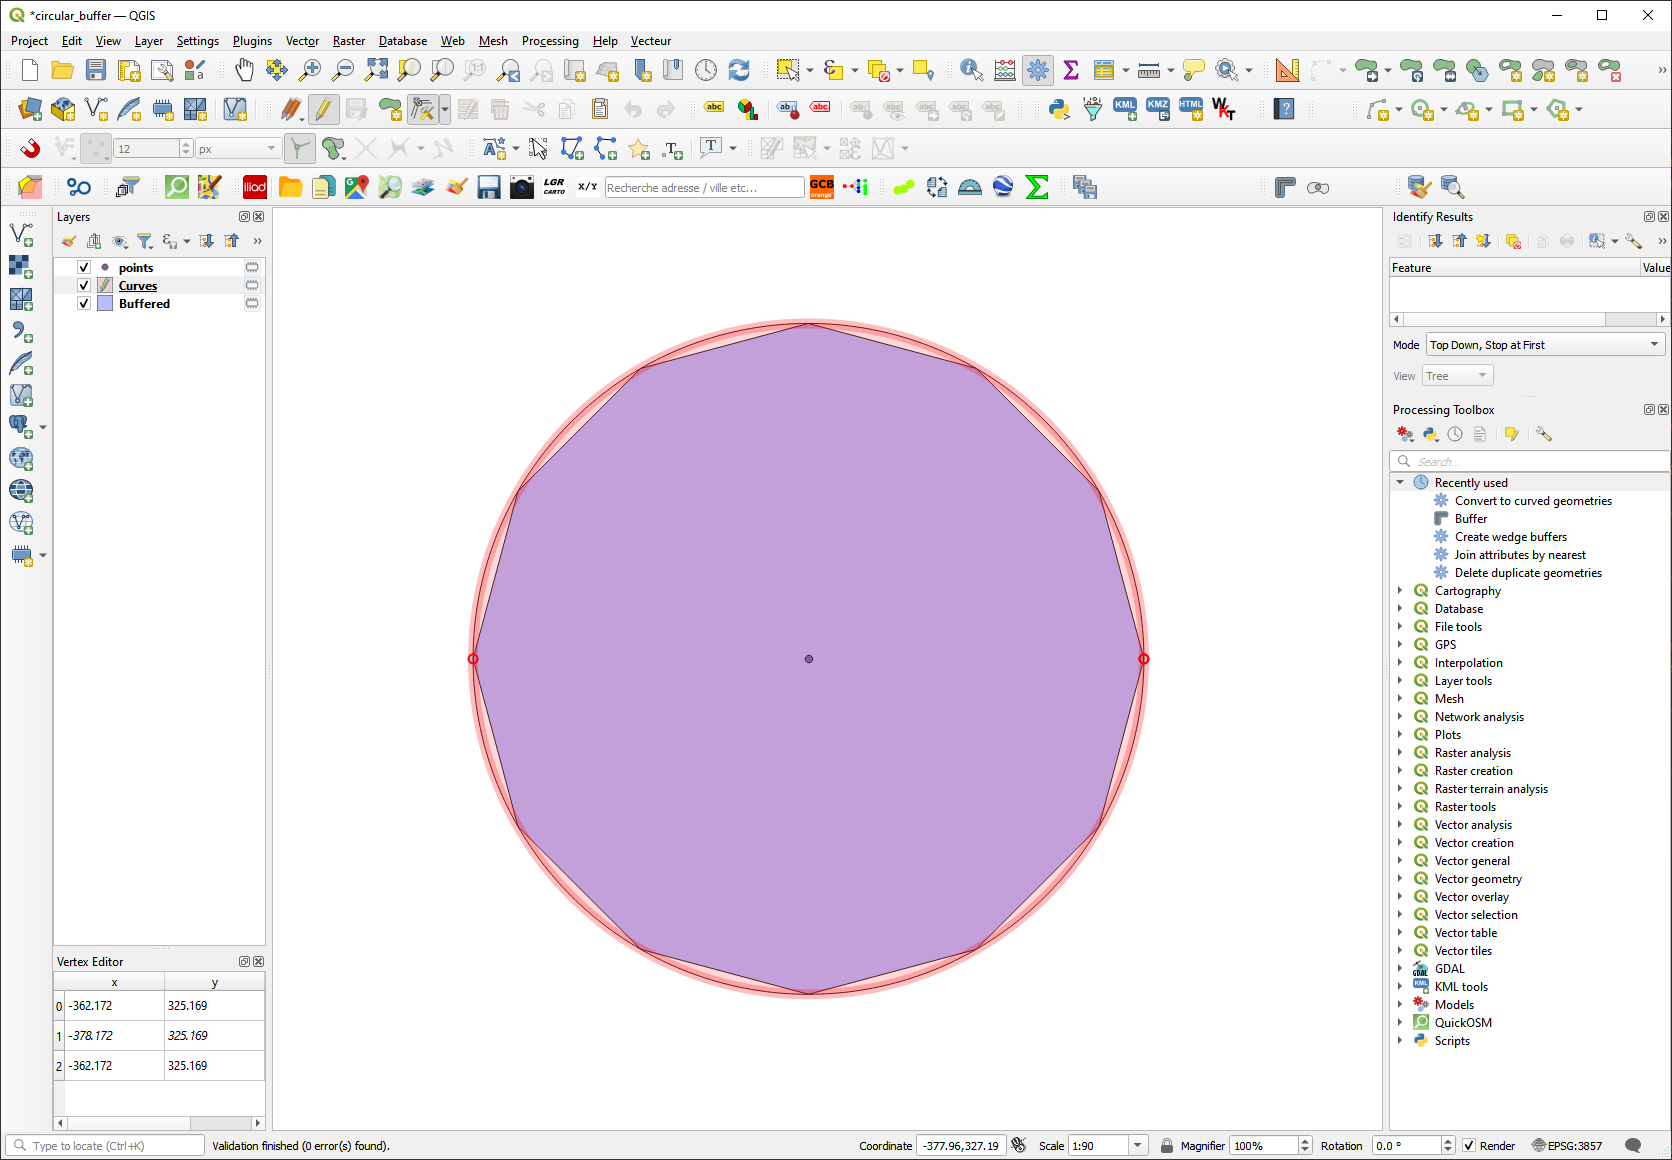Expand the Cartography toolbox group
Screen dimensions: 1672x1160
(x=1400, y=591)
